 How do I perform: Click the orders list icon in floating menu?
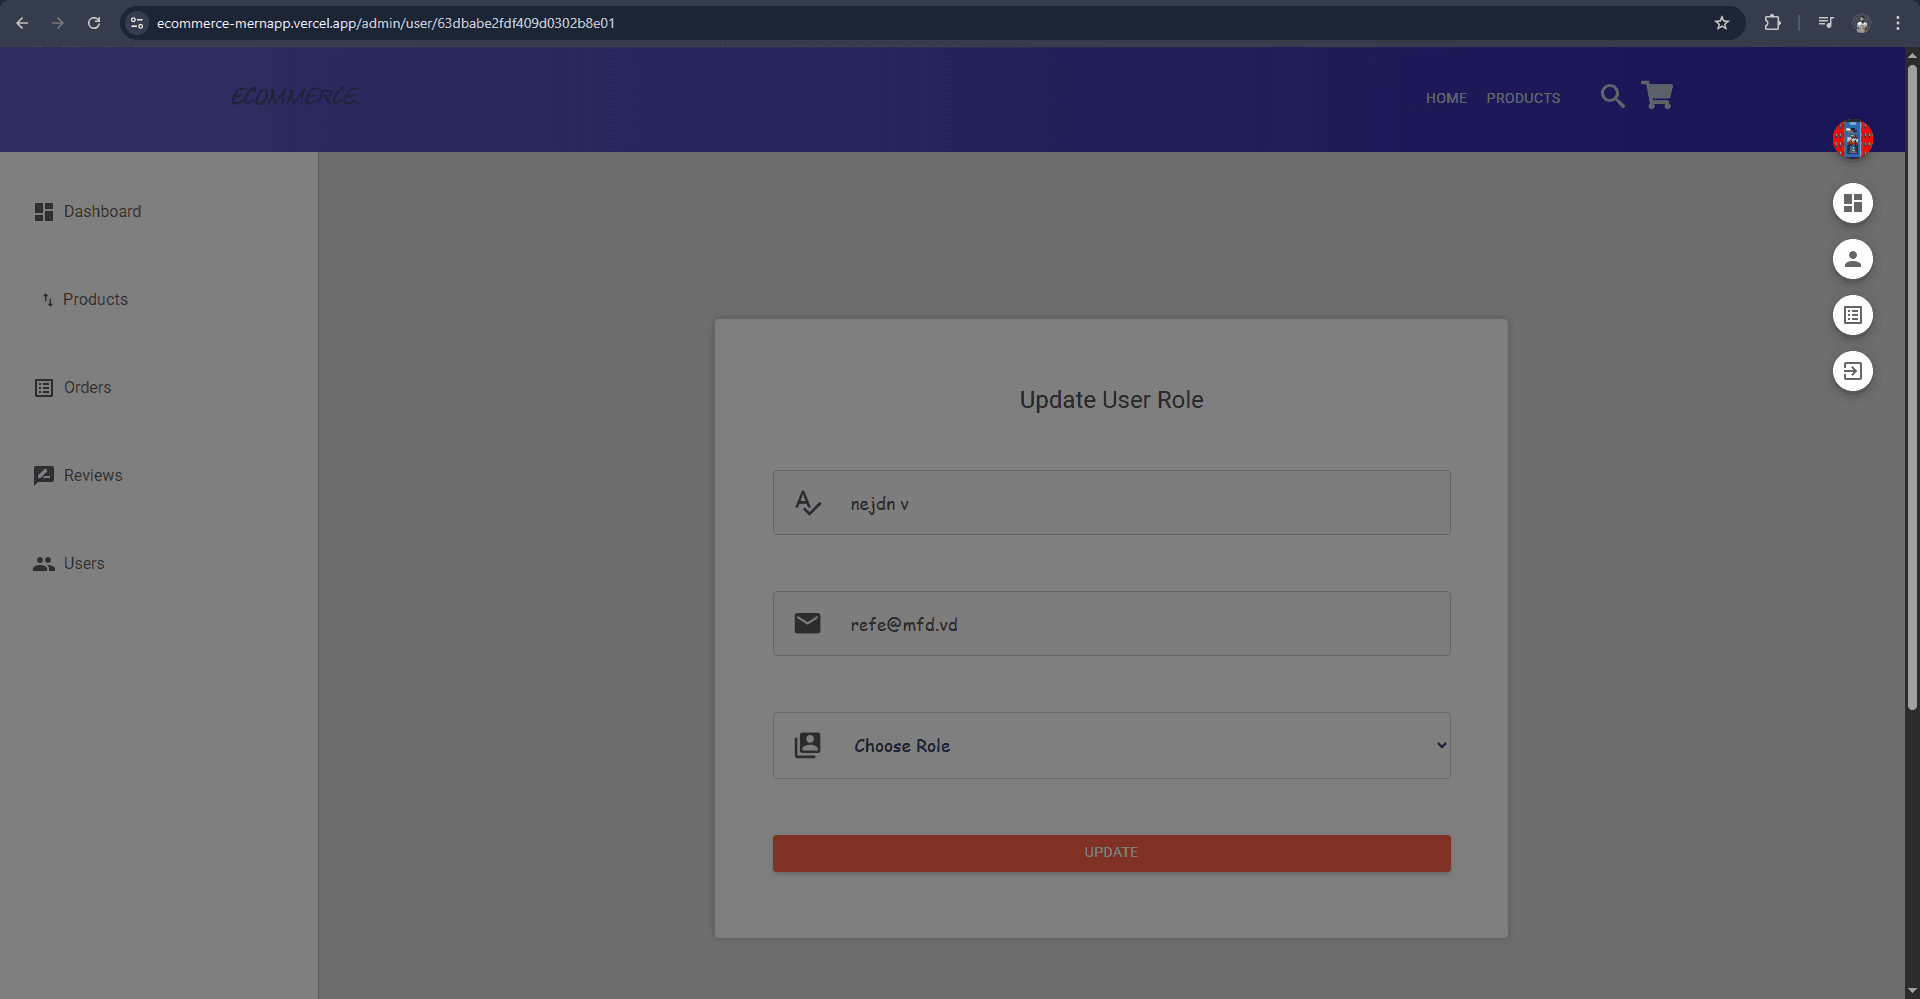(x=1852, y=315)
